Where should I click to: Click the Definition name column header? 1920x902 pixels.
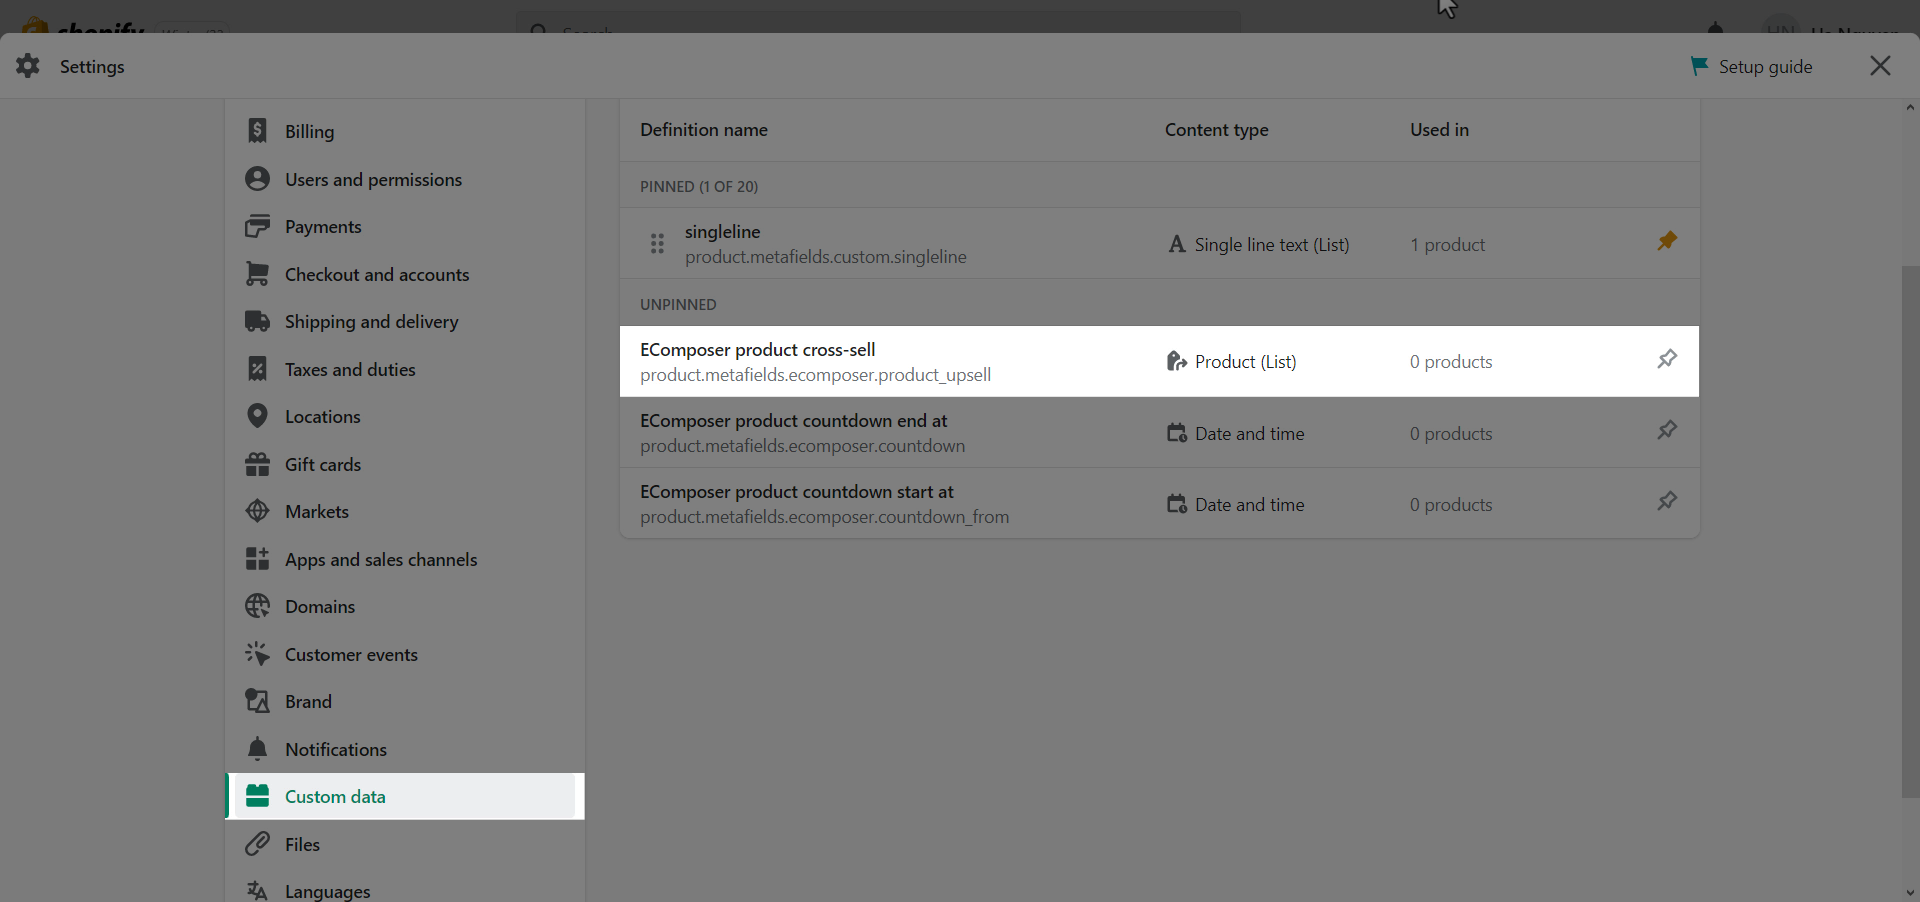(x=704, y=130)
